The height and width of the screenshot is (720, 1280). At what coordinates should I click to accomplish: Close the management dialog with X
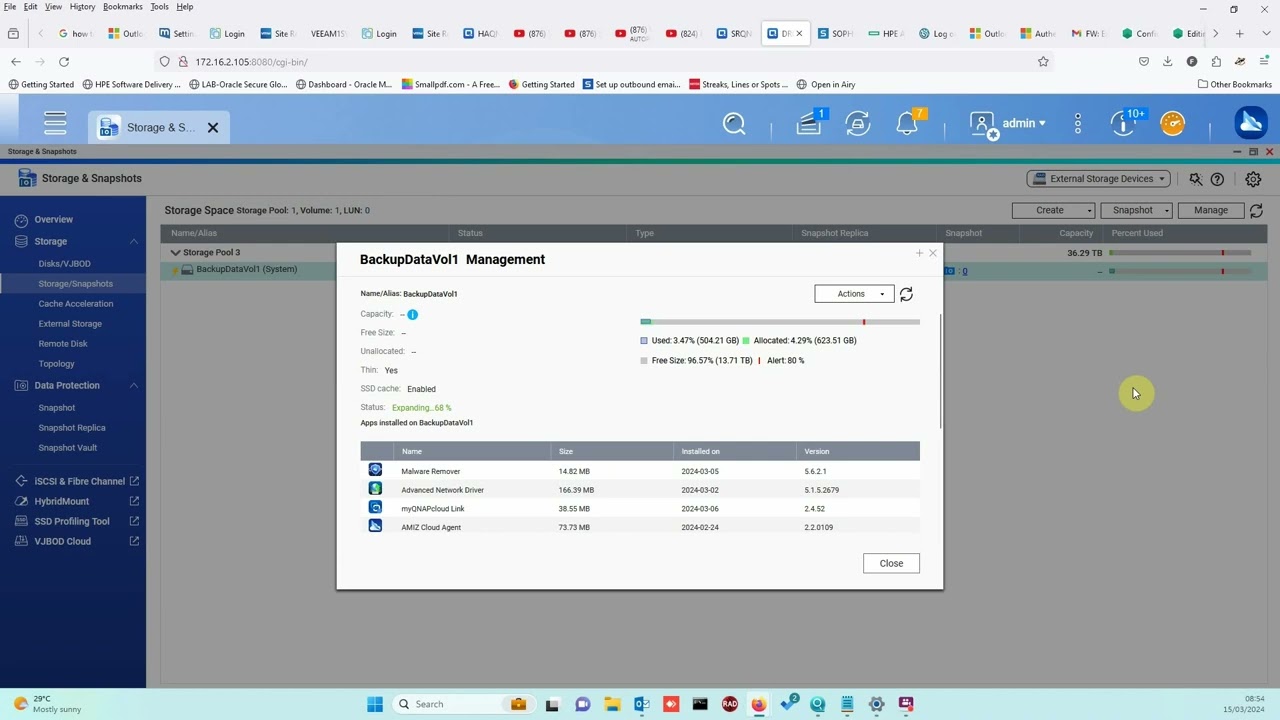click(933, 253)
